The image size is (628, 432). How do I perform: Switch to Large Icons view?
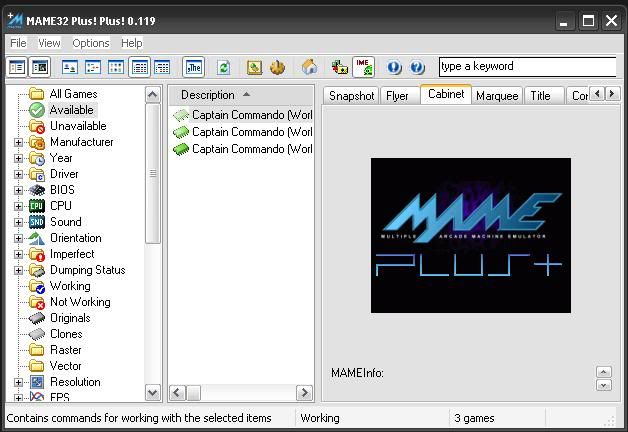pos(70,67)
